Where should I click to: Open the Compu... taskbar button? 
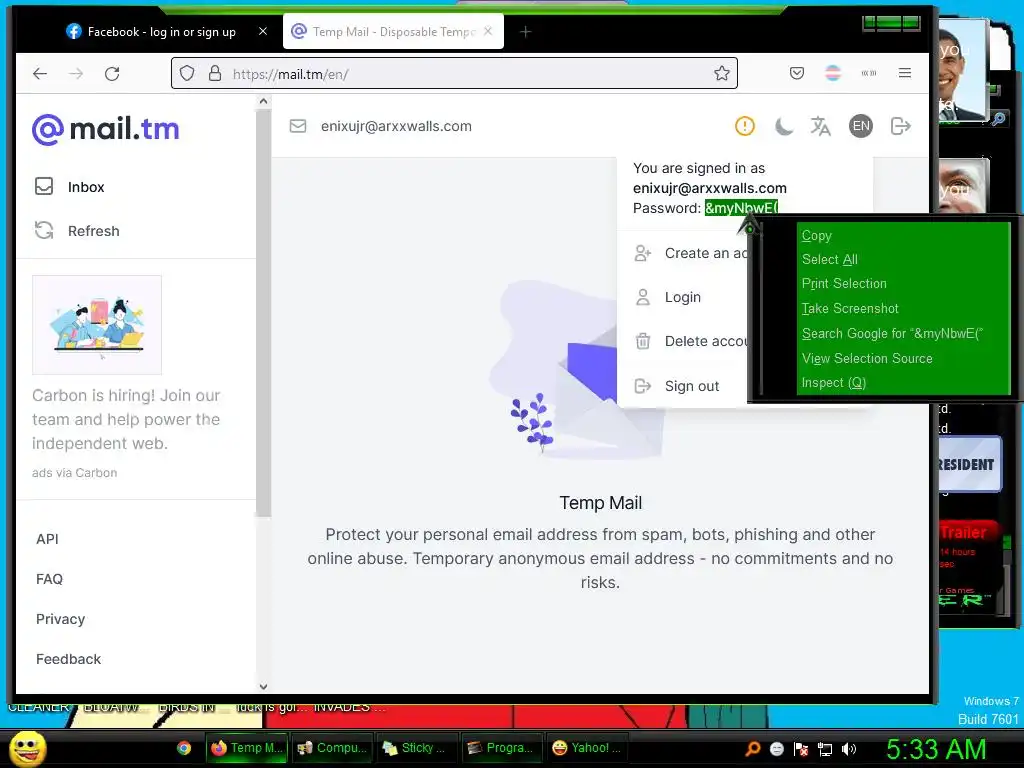point(332,748)
